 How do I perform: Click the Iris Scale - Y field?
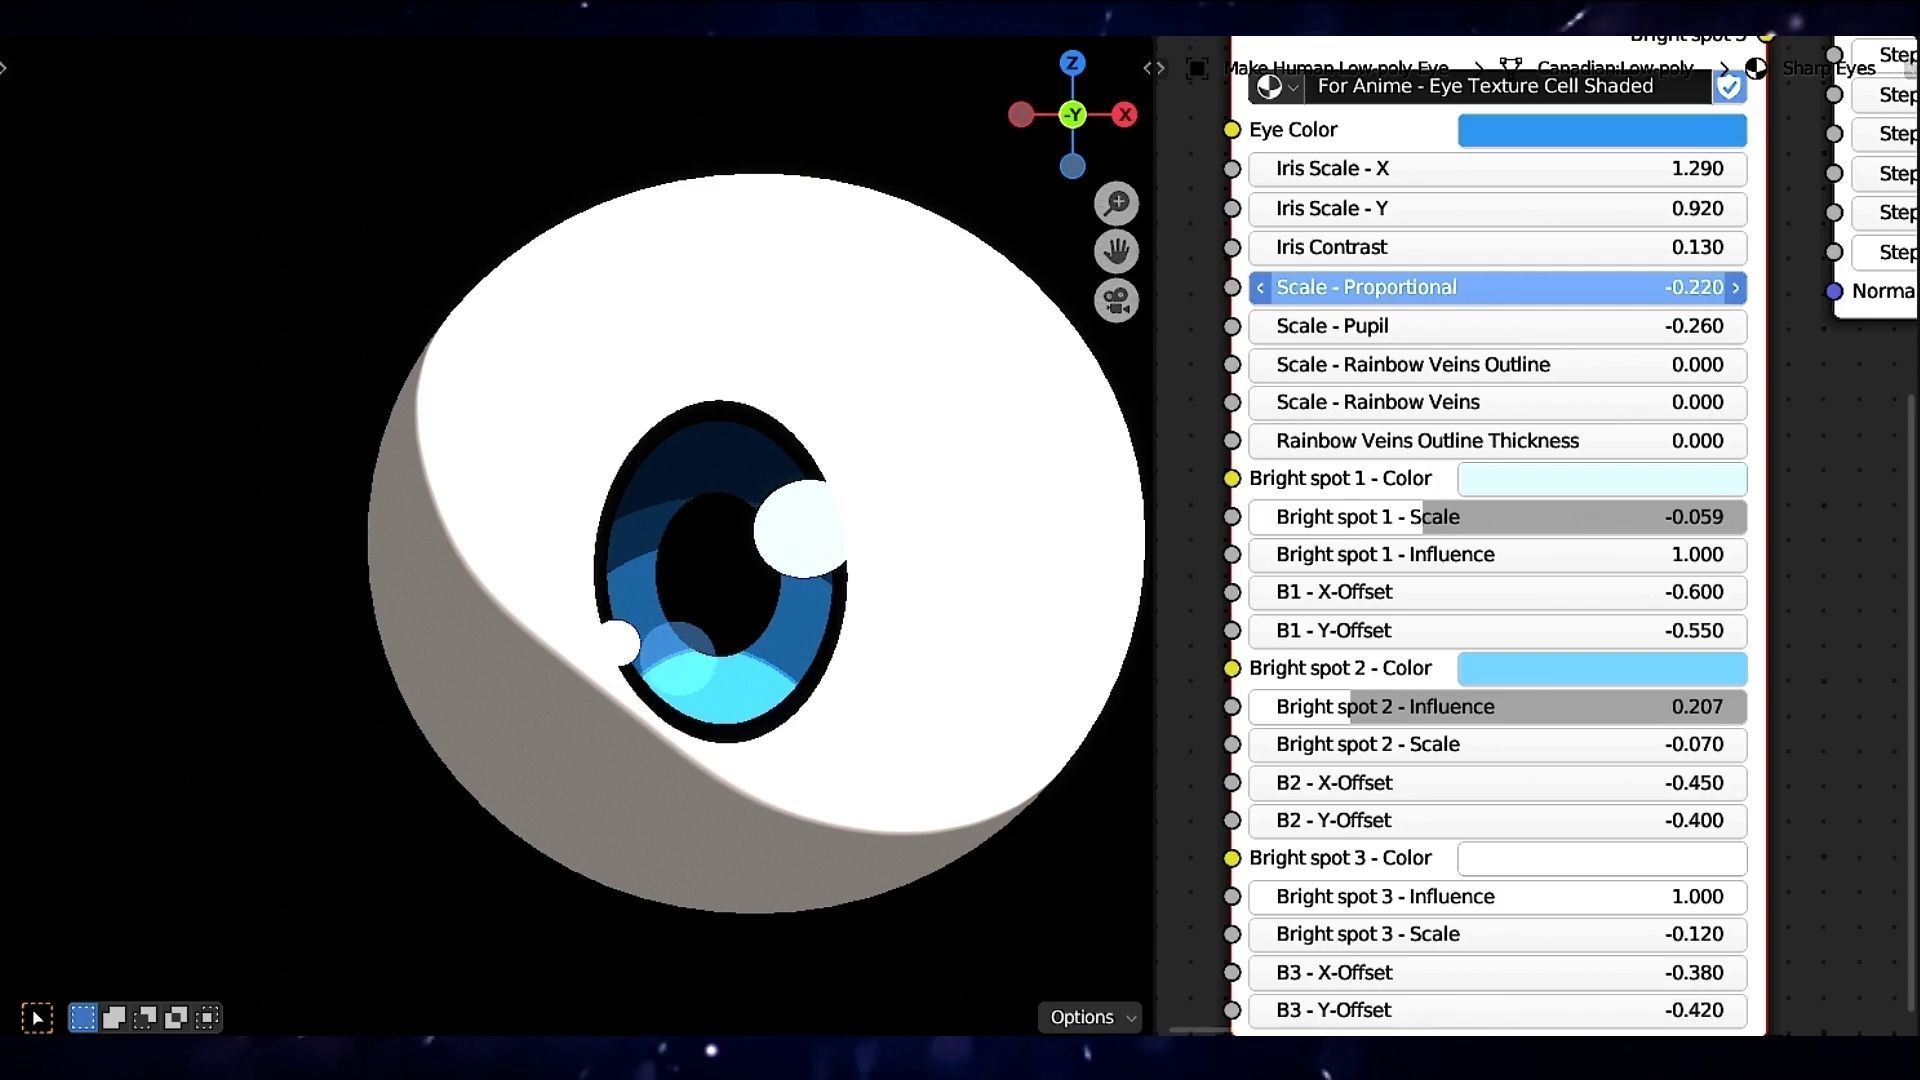[x=1498, y=209]
